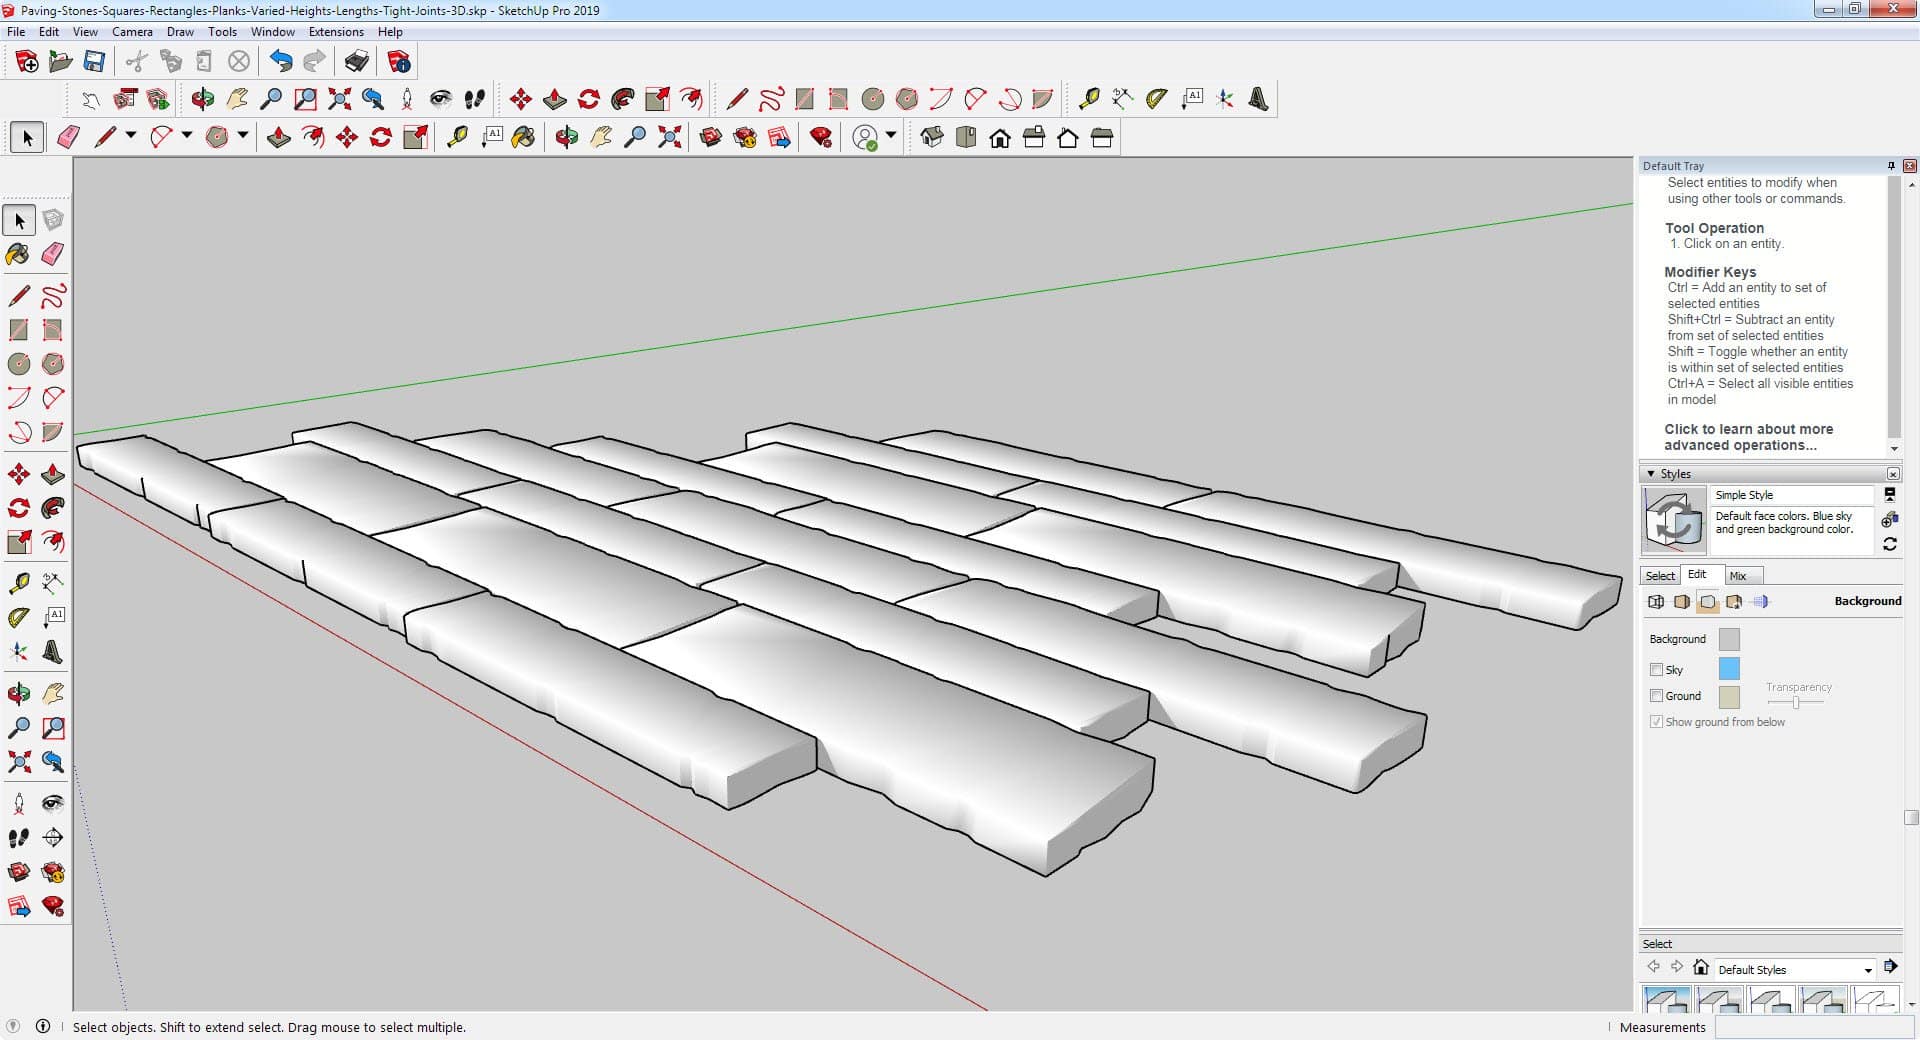Viewport: 1920px width, 1040px height.
Task: Select the Walk footprints tool
Action: [x=18, y=838]
